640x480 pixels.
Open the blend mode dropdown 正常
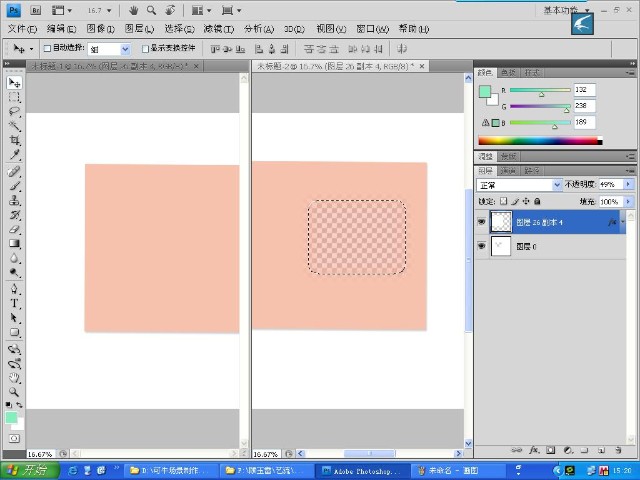(520, 185)
